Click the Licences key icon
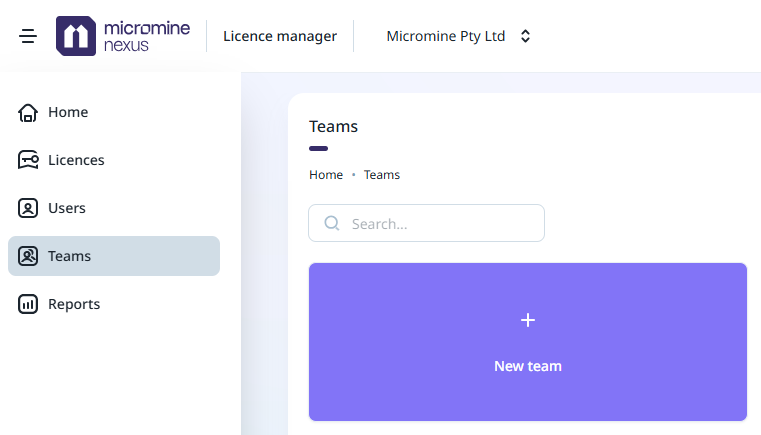This screenshot has width=761, height=435. click(x=28, y=160)
